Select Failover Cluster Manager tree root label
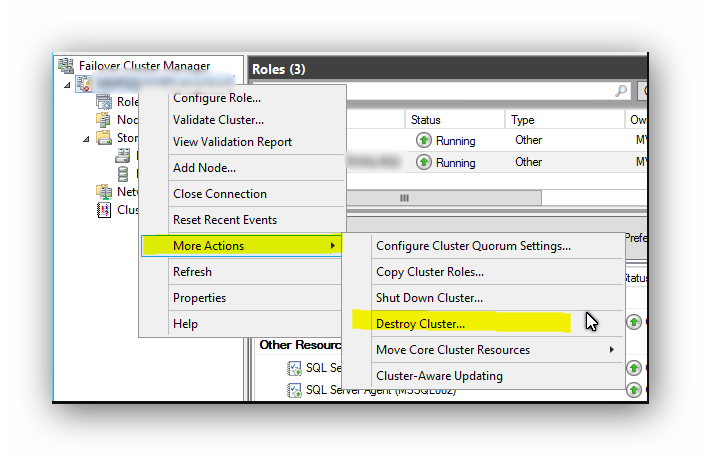Image resolution: width=701 pixels, height=456 pixels. click(144, 66)
